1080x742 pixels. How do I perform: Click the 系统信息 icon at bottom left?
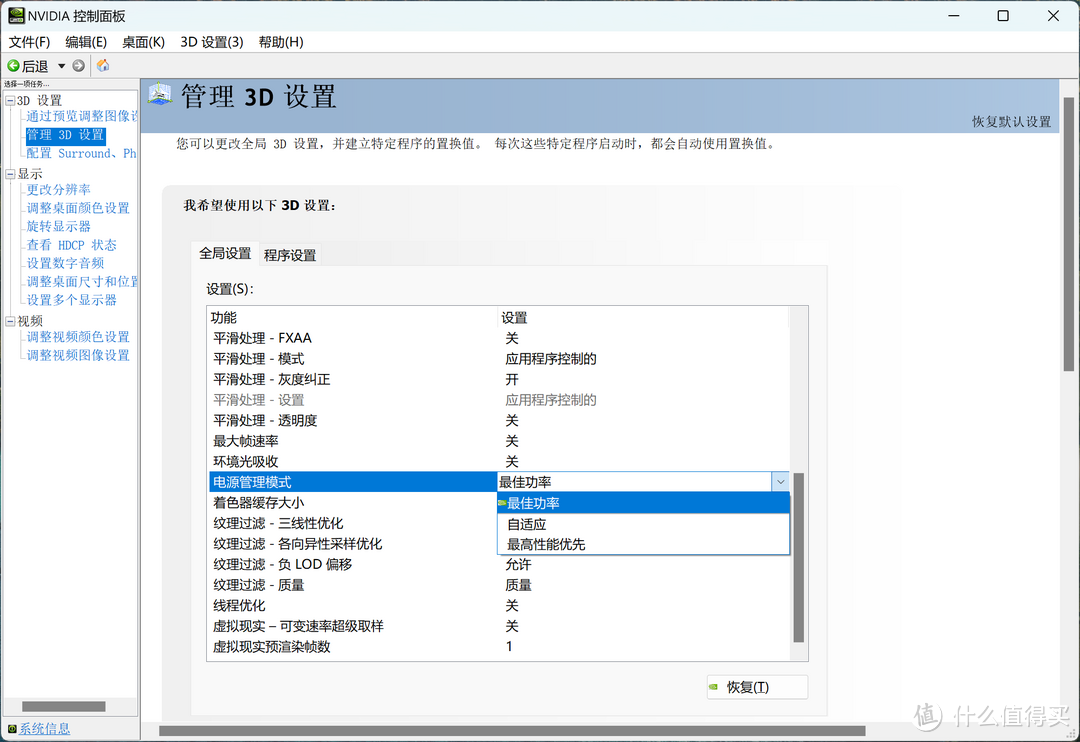click(12, 728)
